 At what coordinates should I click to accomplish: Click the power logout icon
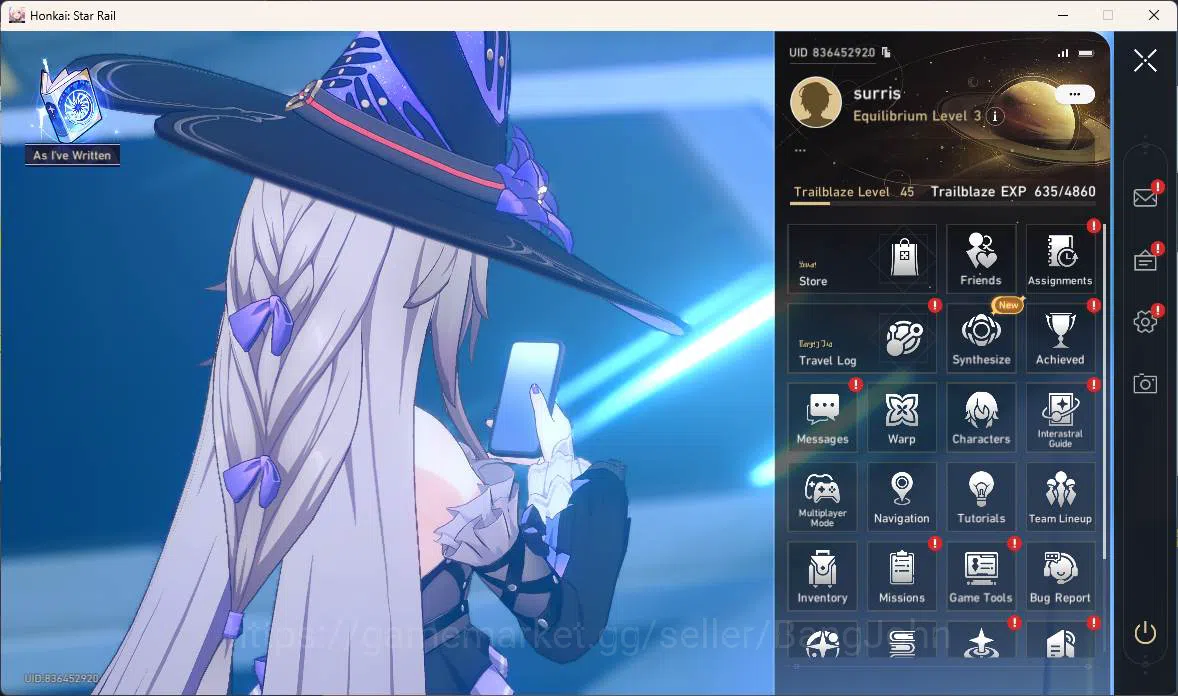(1145, 633)
